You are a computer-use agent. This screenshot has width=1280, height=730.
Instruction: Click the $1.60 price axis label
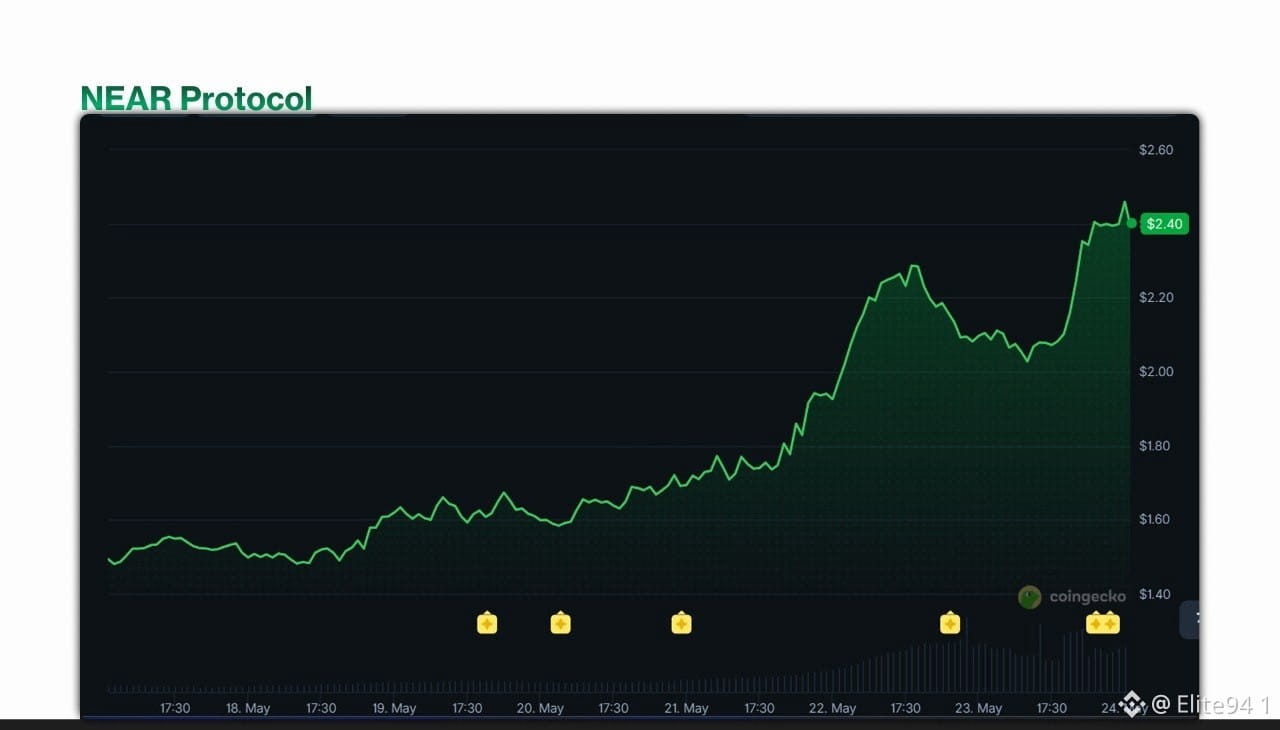point(1156,520)
